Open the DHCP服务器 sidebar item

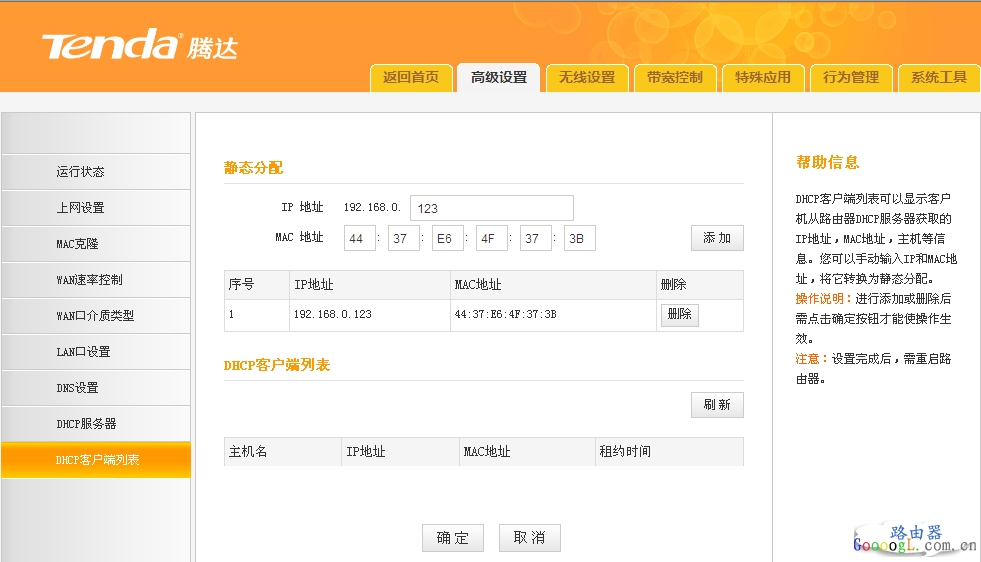[x=86, y=424]
